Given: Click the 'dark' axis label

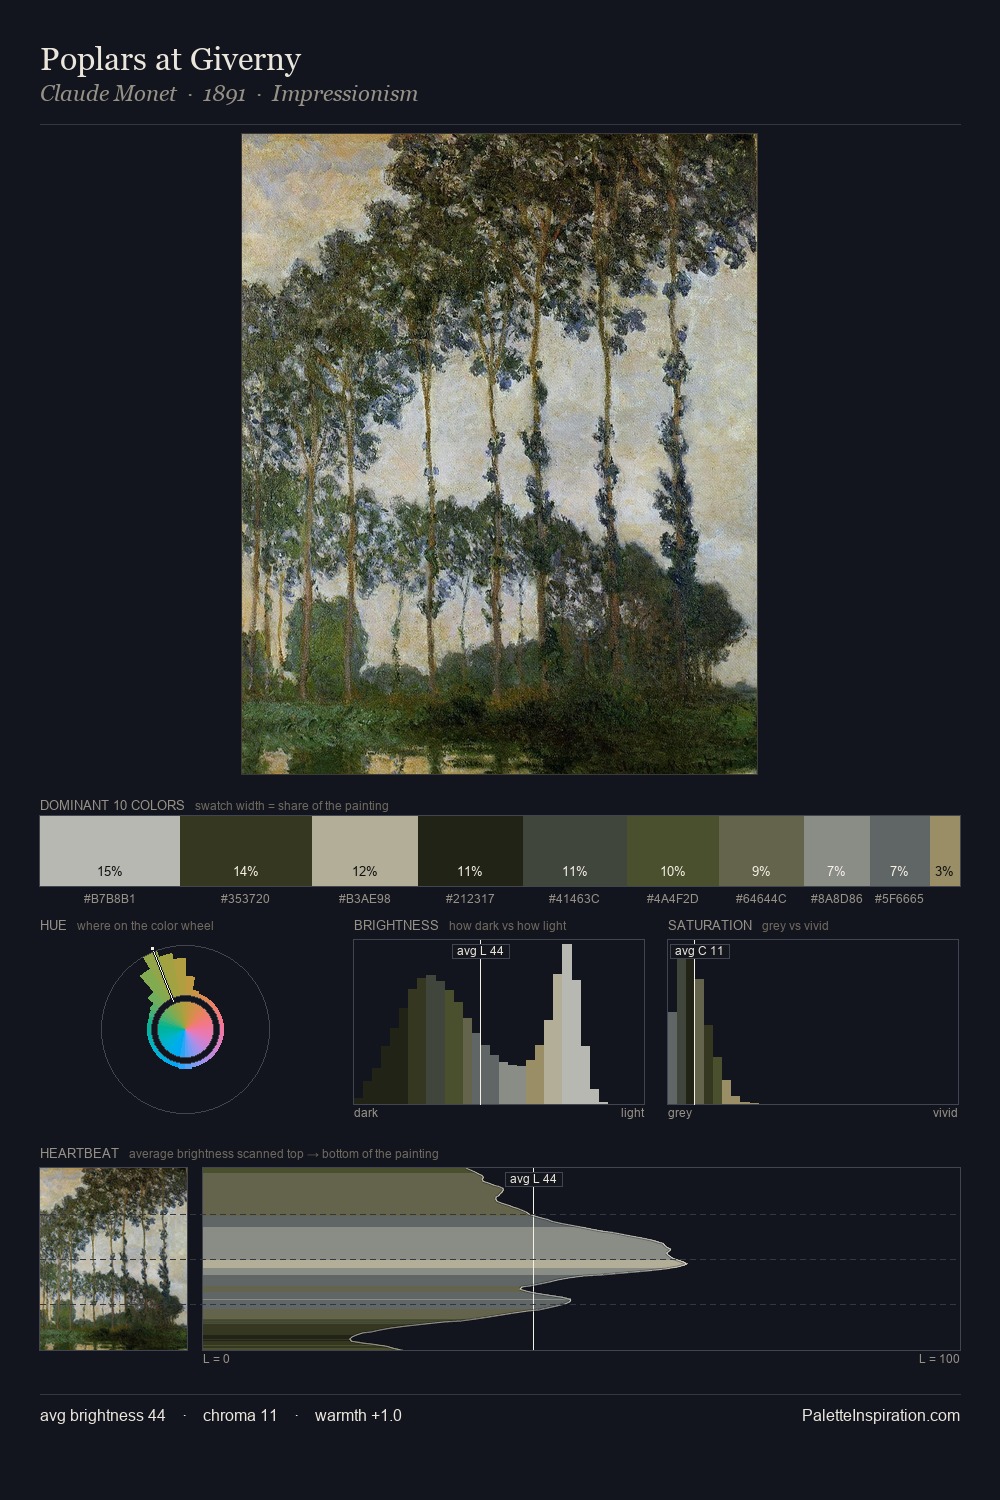Looking at the screenshot, I should pyautogui.click(x=366, y=1113).
